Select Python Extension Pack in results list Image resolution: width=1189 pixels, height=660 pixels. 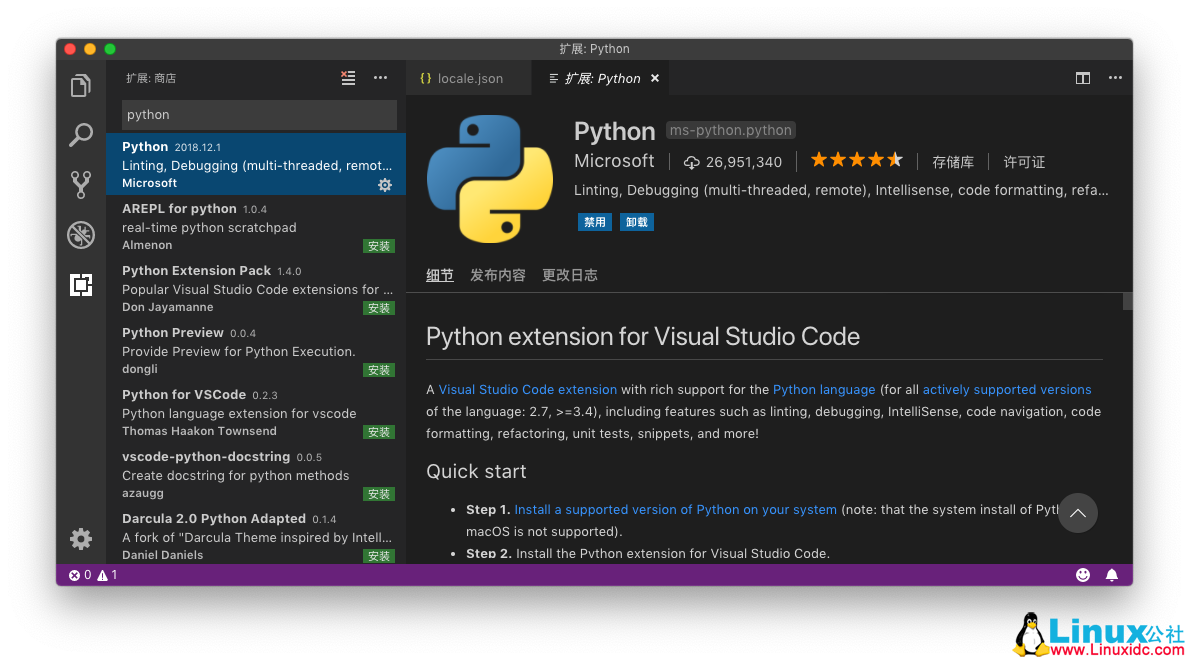(256, 289)
